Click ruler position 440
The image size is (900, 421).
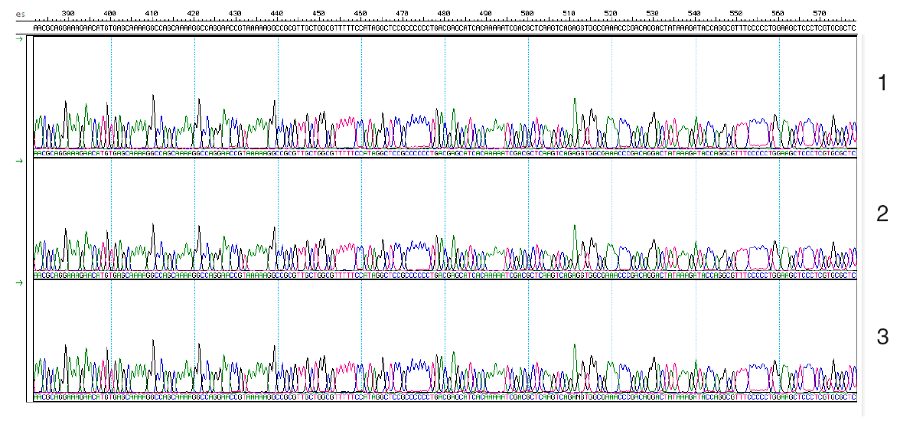[x=277, y=13]
